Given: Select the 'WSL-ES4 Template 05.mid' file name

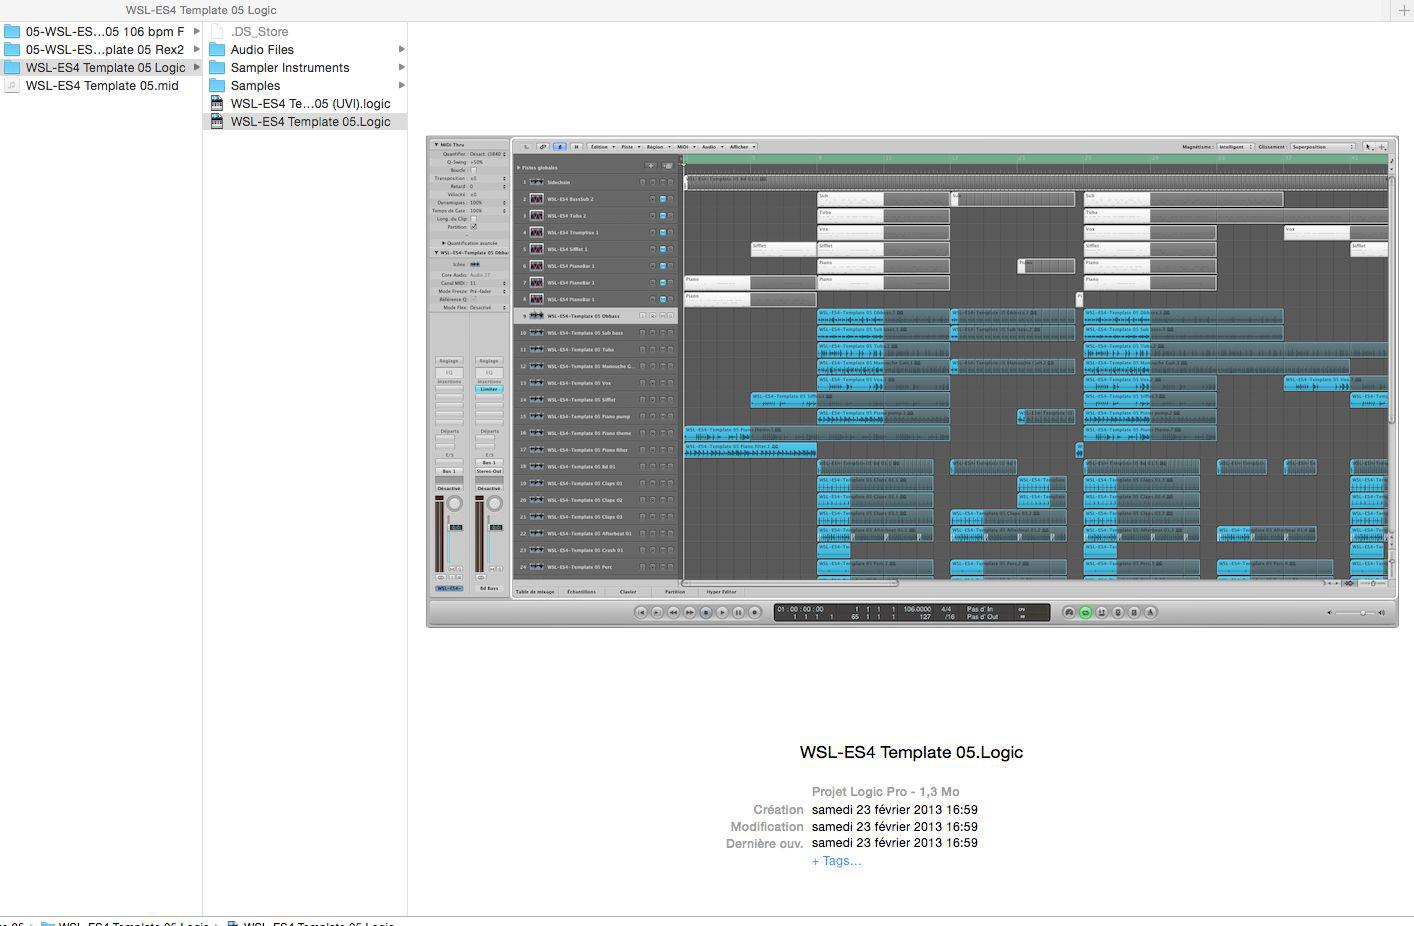Looking at the screenshot, I should (x=102, y=85).
